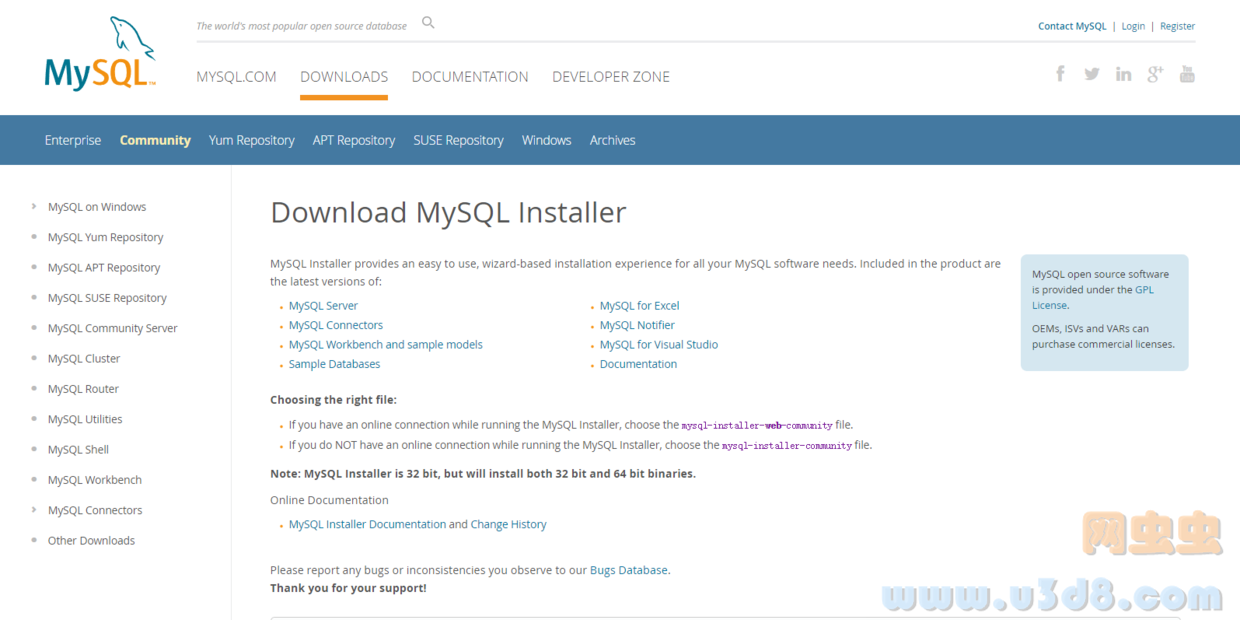
Task: Open the YouTube icon
Action: 1187,74
